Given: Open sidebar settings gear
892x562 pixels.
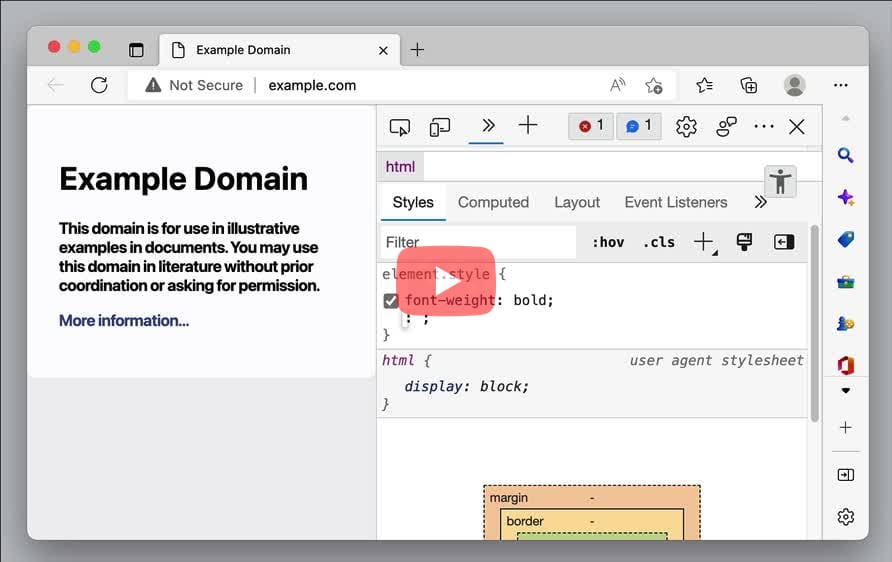Looking at the screenshot, I should 846,516.
